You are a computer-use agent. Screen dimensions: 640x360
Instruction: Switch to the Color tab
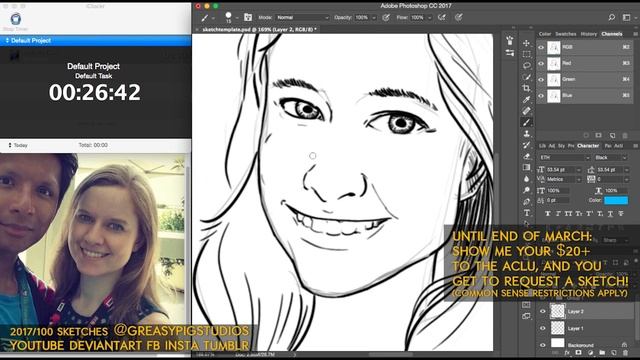click(x=545, y=34)
